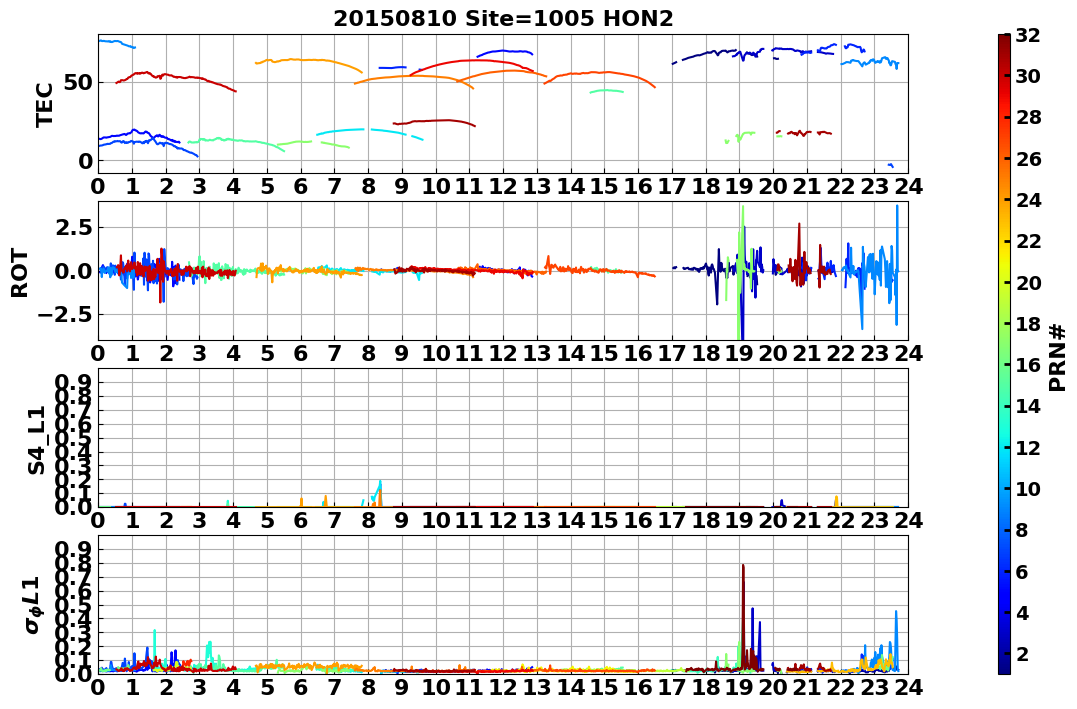Image resolution: width=1077 pixels, height=709 pixels.
Task: Click hour 14 tick under σφL1 panel
Action: pyautogui.click(x=571, y=687)
